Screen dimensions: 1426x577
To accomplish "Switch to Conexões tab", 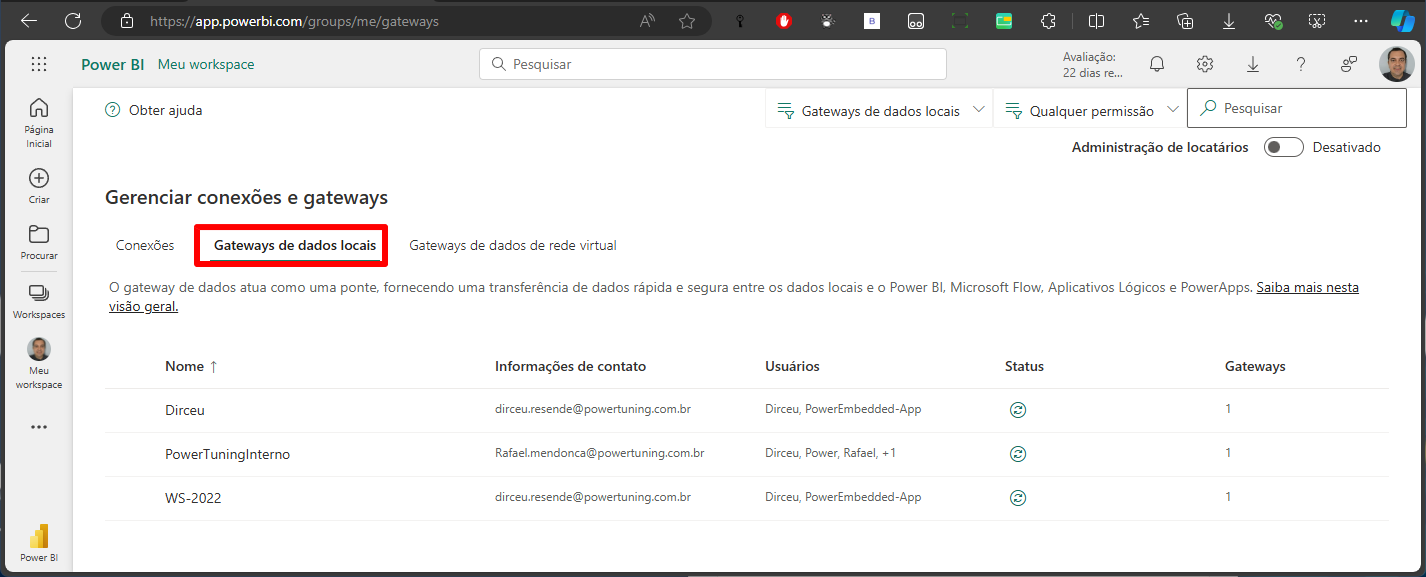I will pos(145,245).
